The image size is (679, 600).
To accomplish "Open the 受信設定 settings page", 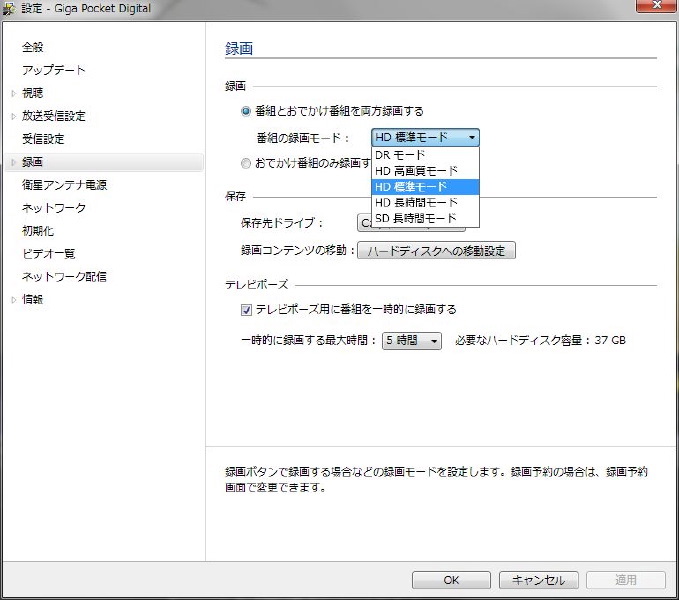I will (x=43, y=139).
